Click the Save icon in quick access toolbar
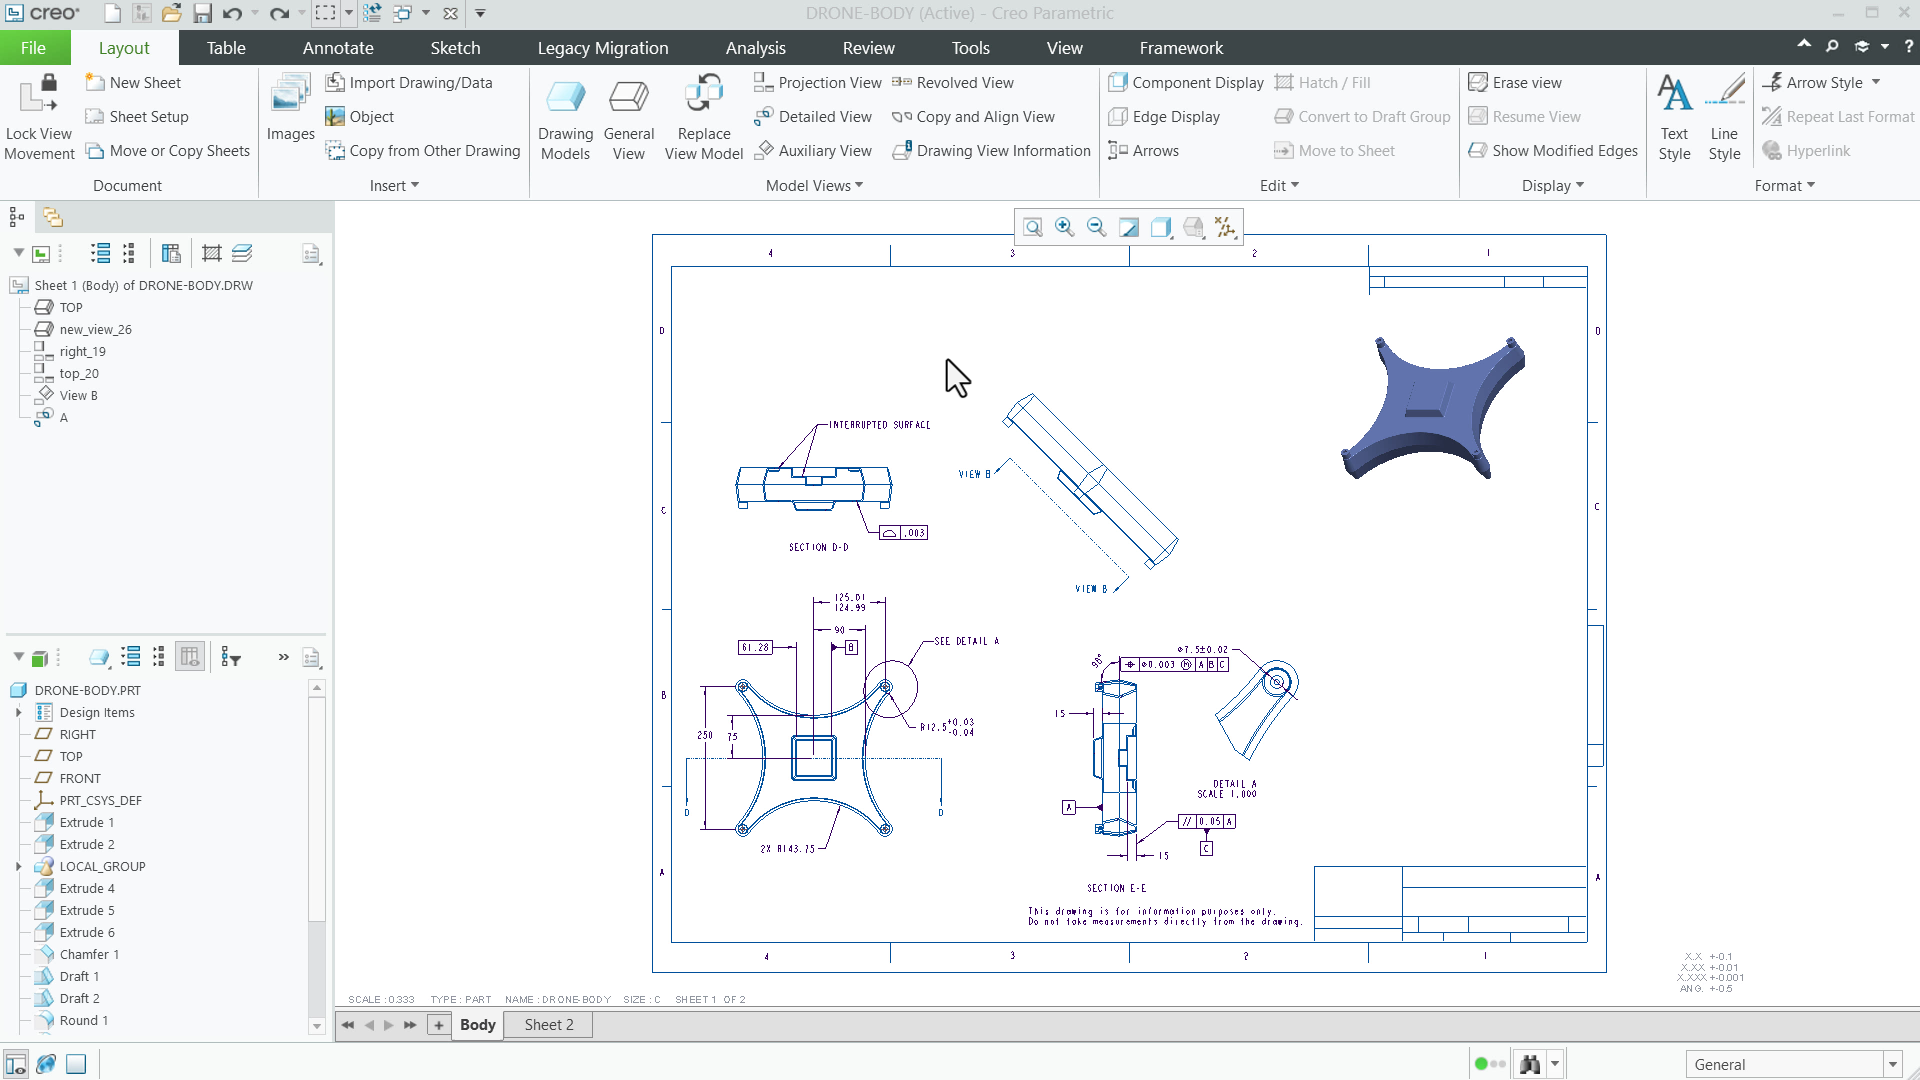This screenshot has width=1920, height=1080. [202, 13]
